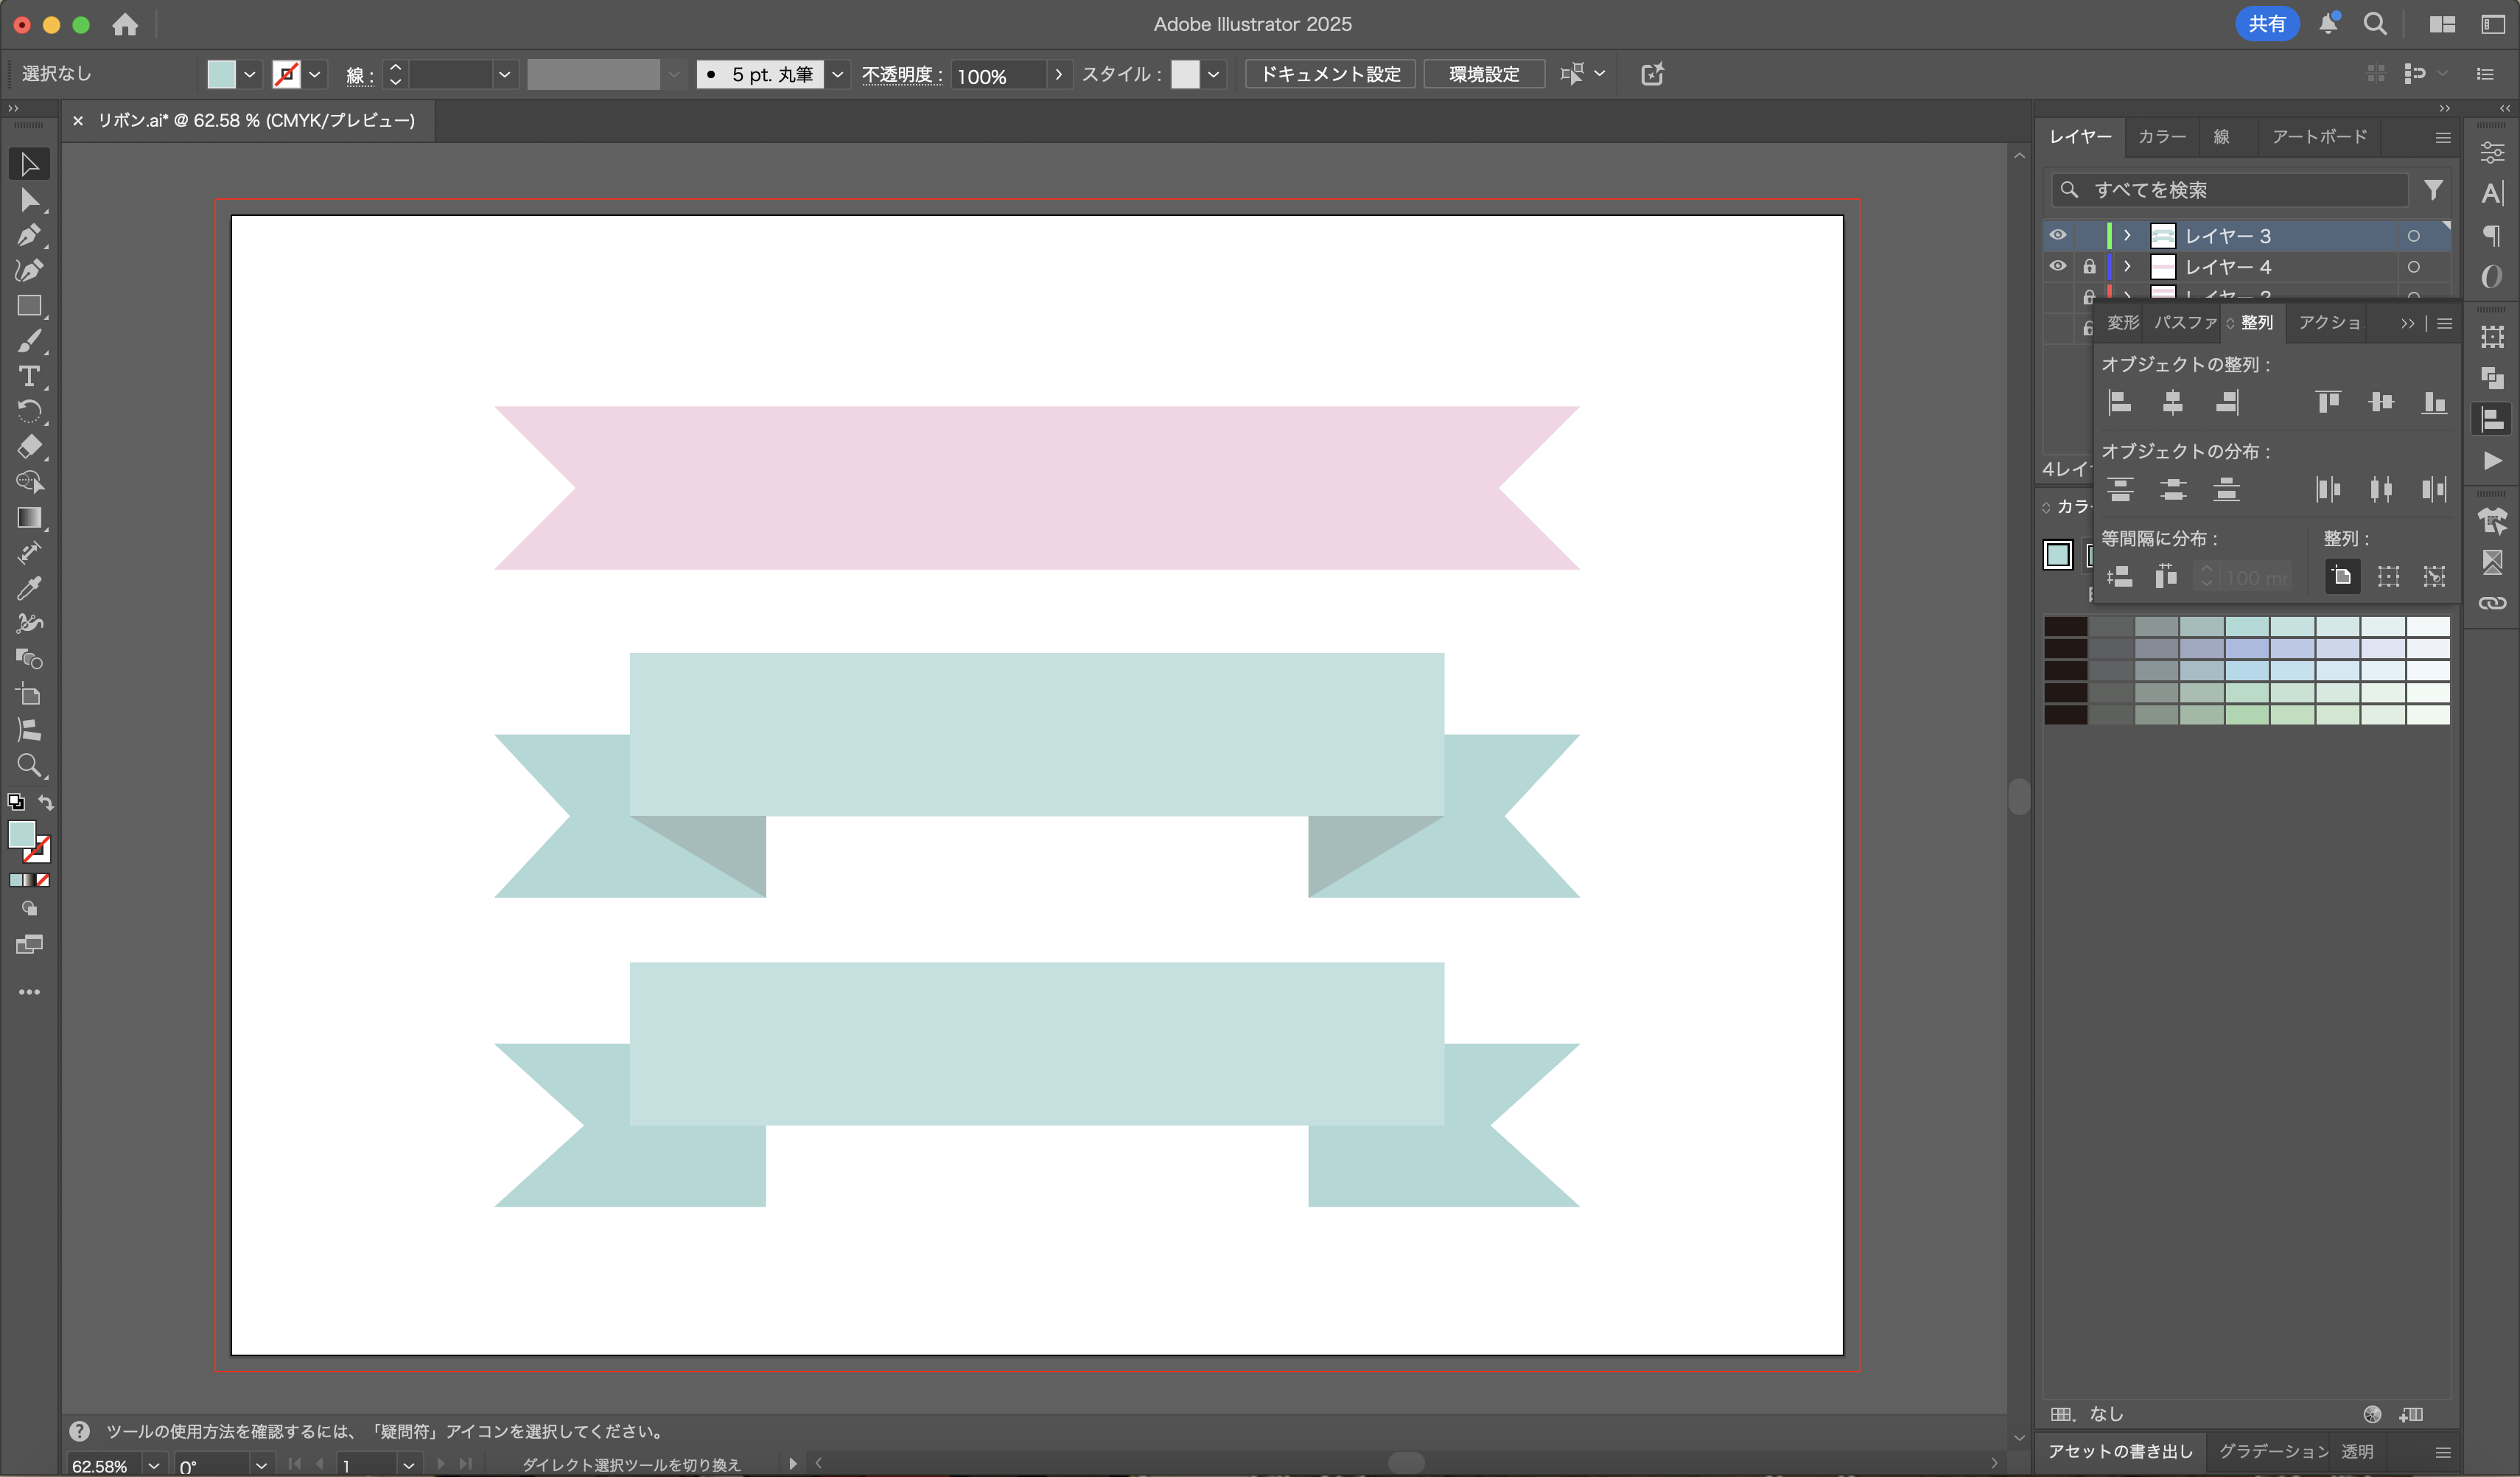The image size is (2520, 1477).
Task: Select the Type tool
Action: (x=28, y=377)
